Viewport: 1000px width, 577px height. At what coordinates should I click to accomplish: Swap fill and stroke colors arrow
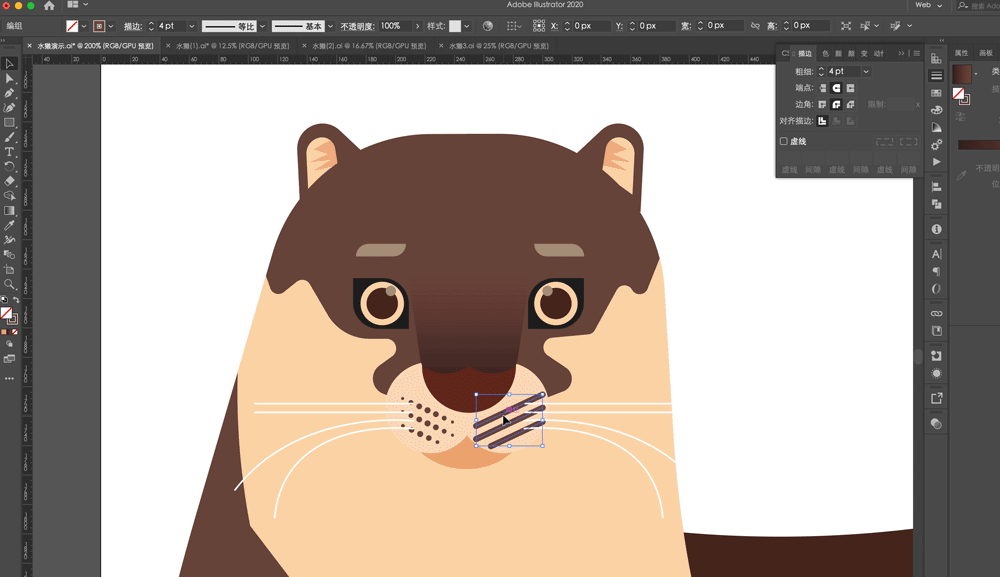16,300
